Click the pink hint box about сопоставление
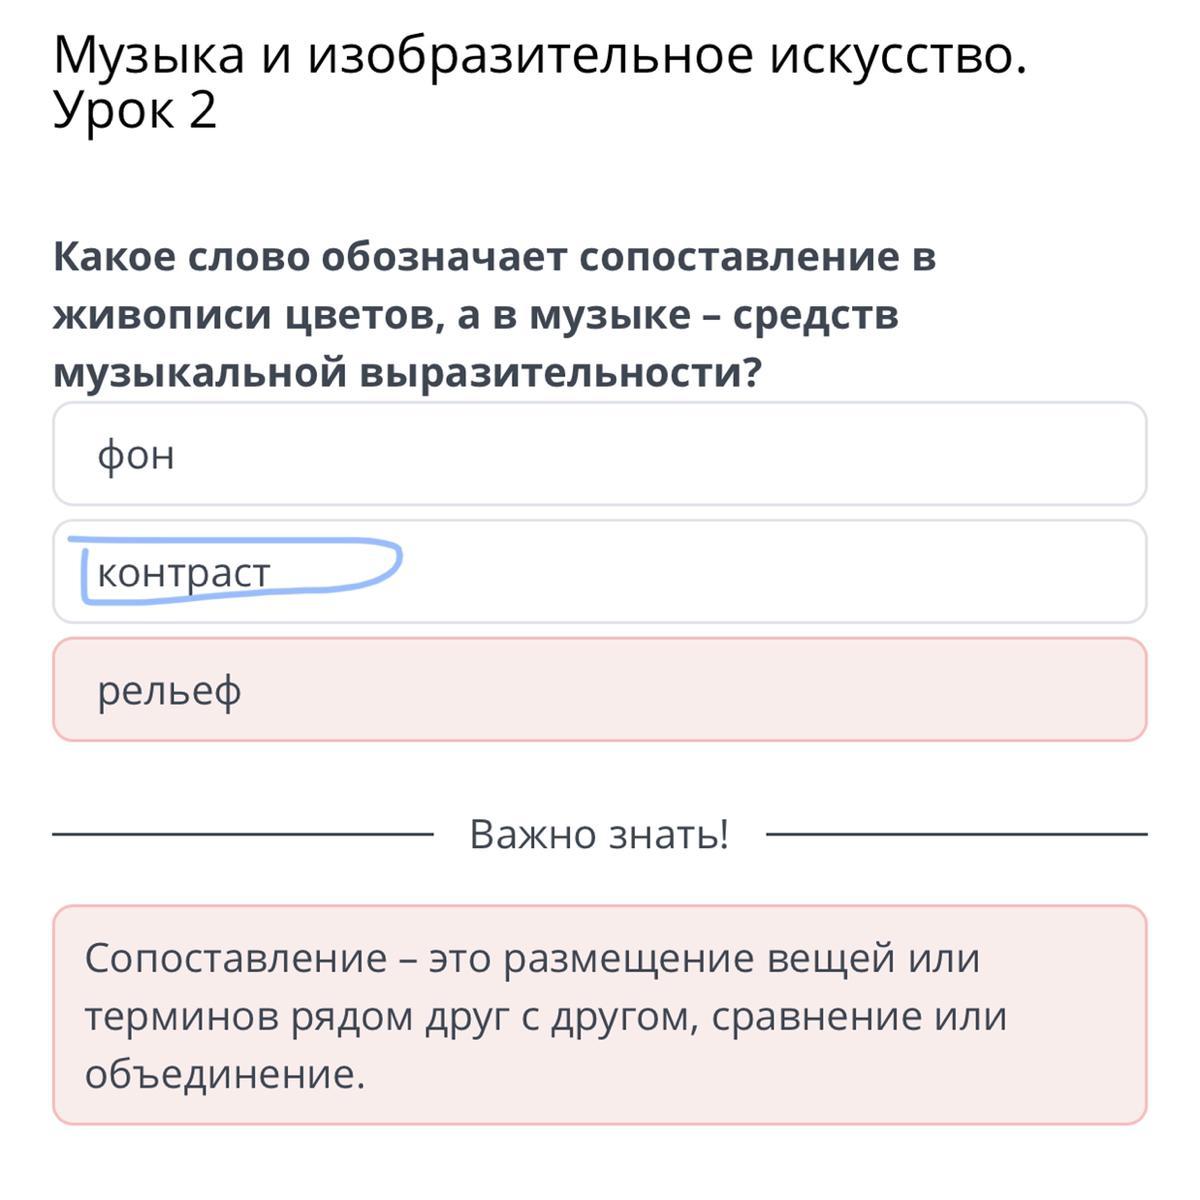1200x1200 pixels. click(x=600, y=1015)
